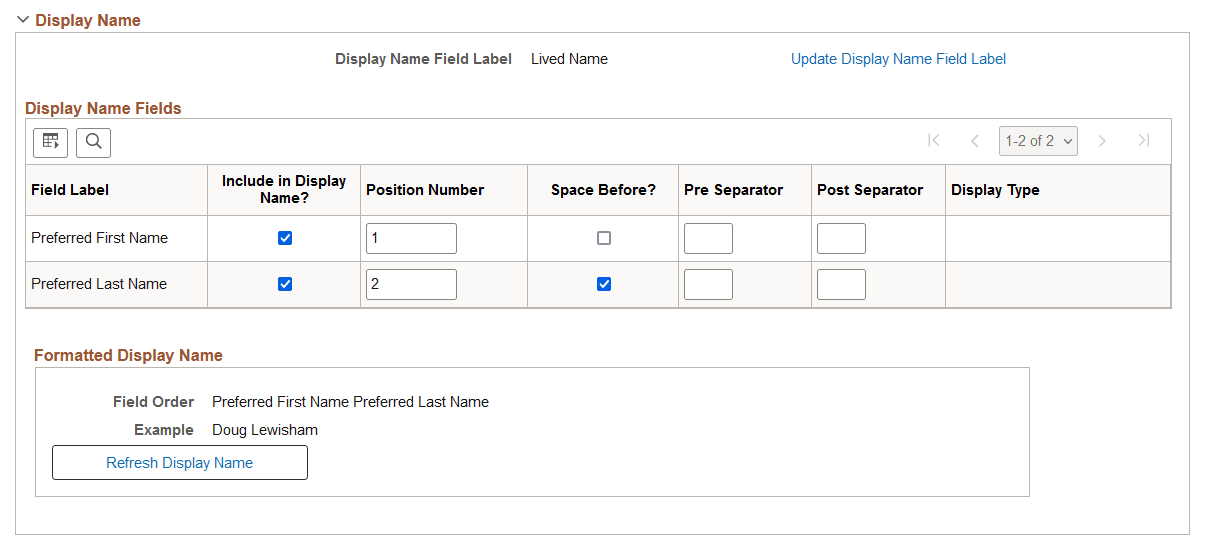The image size is (1216, 549).
Task: Go to first page of grid rows
Action: tap(934, 141)
